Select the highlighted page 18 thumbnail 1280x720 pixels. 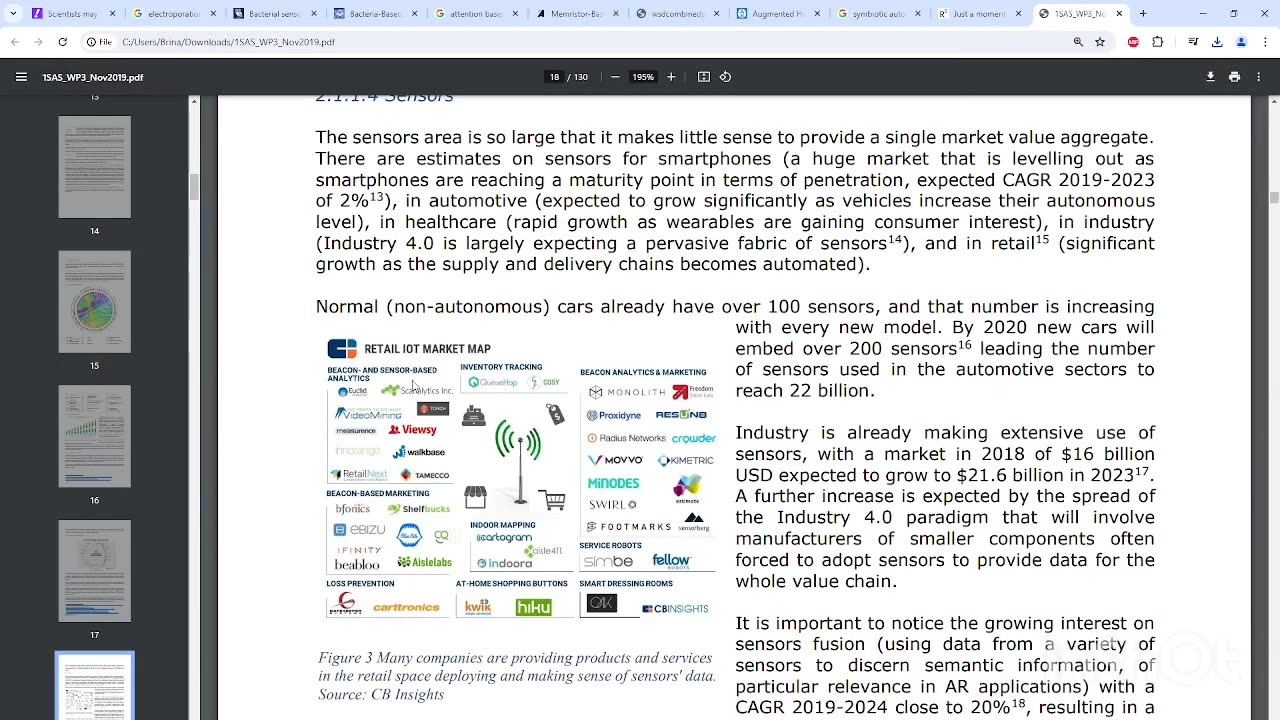point(94,686)
